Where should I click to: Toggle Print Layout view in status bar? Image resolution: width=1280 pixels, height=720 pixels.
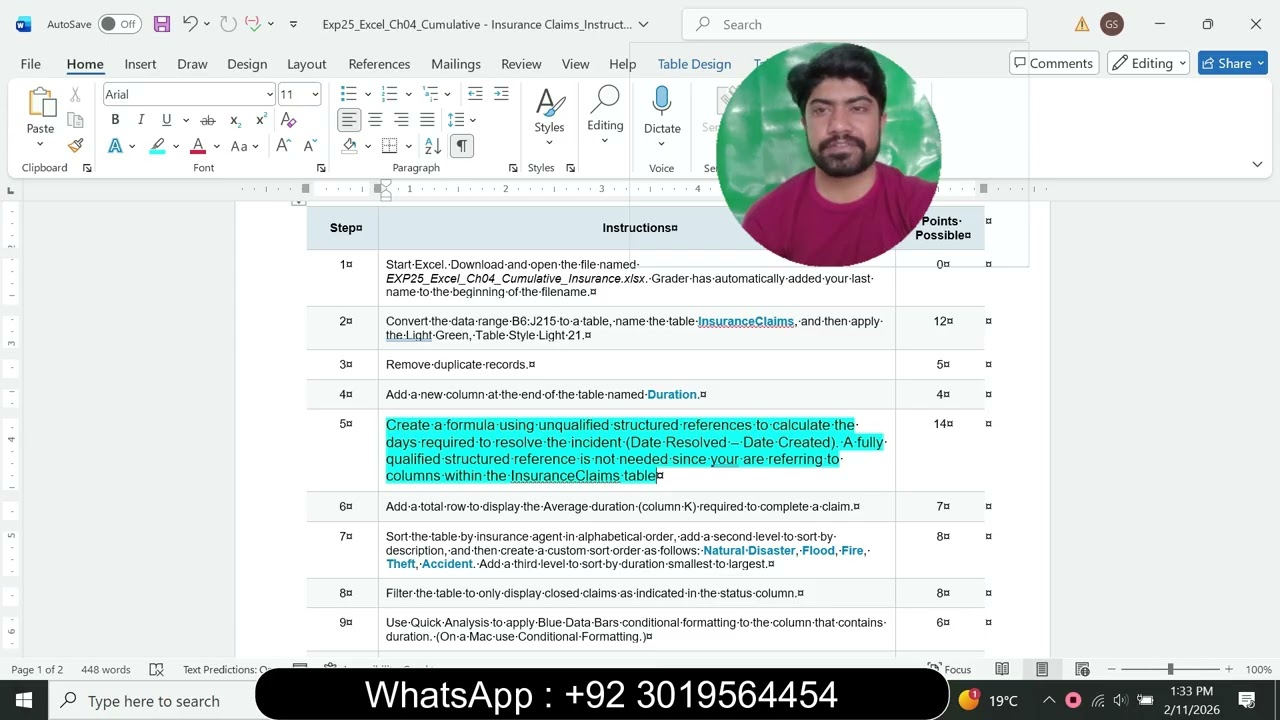point(1042,669)
